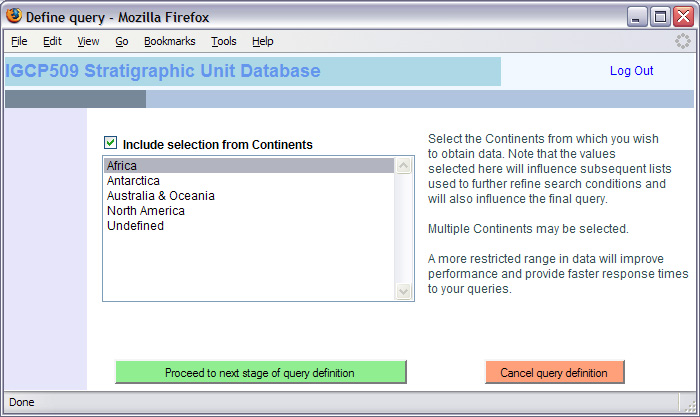
Task: Open the Edit menu
Action: pos(52,42)
